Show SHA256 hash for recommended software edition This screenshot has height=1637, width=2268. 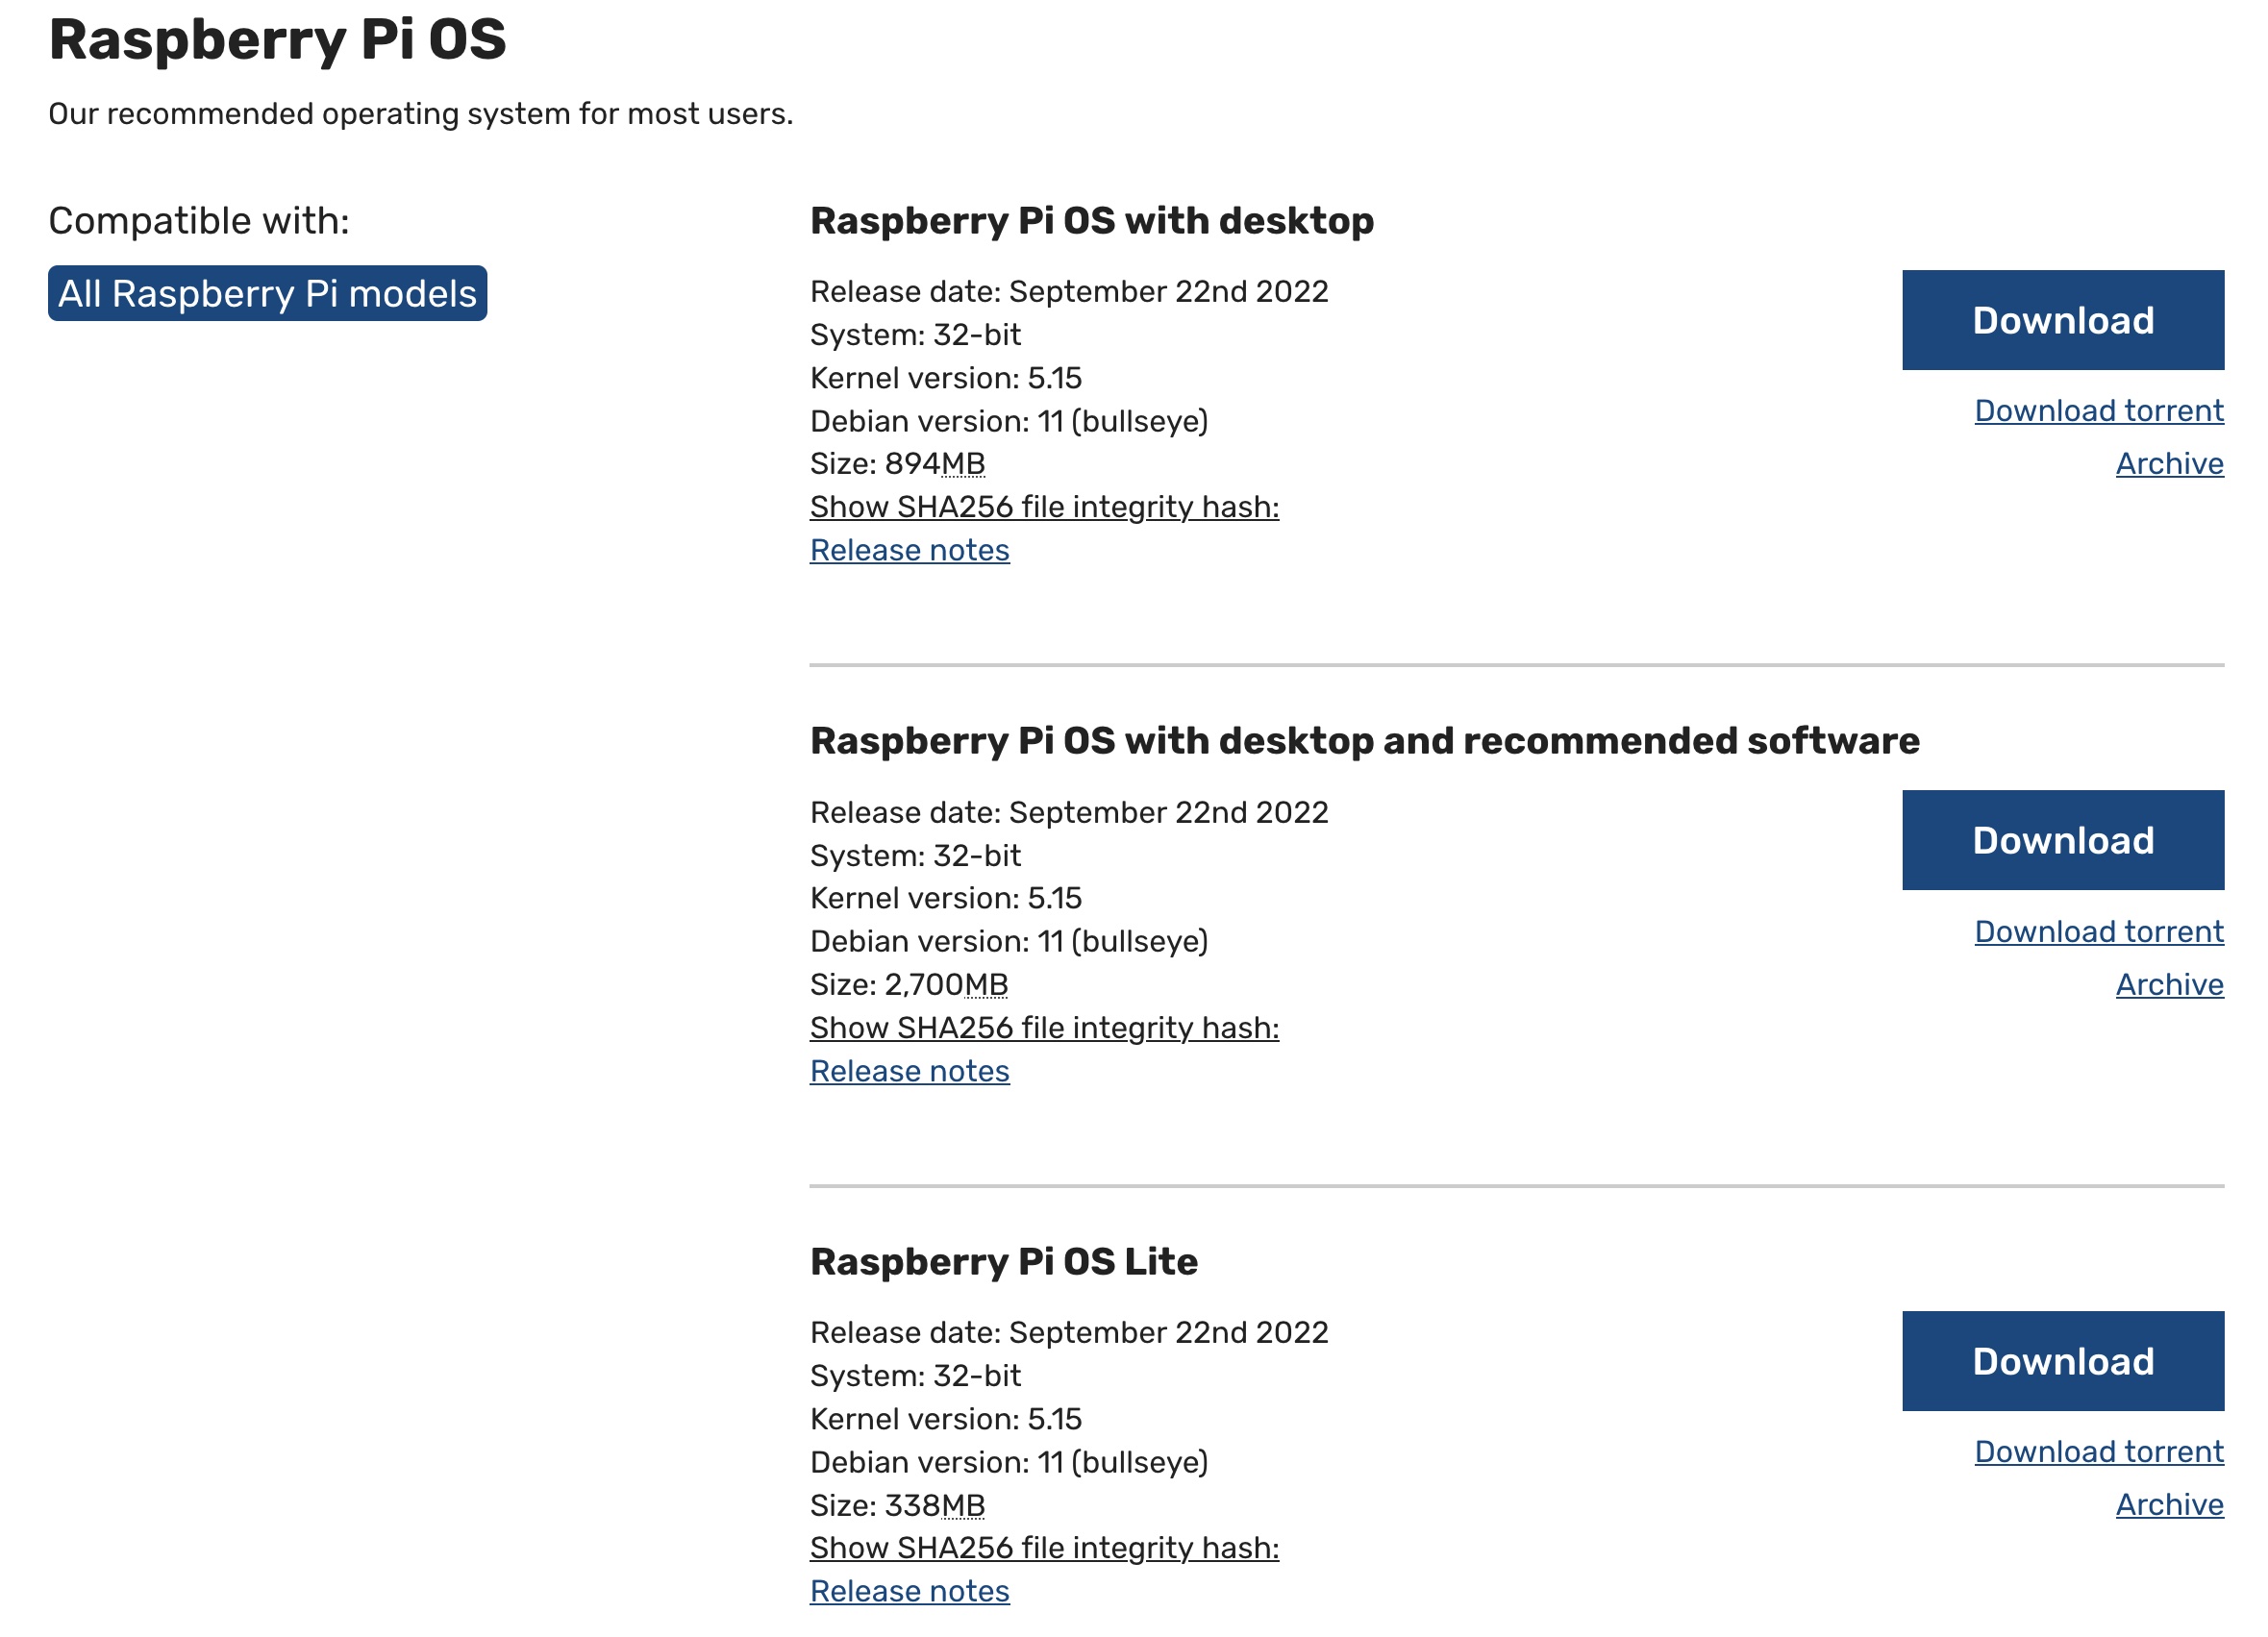pyautogui.click(x=1044, y=1027)
